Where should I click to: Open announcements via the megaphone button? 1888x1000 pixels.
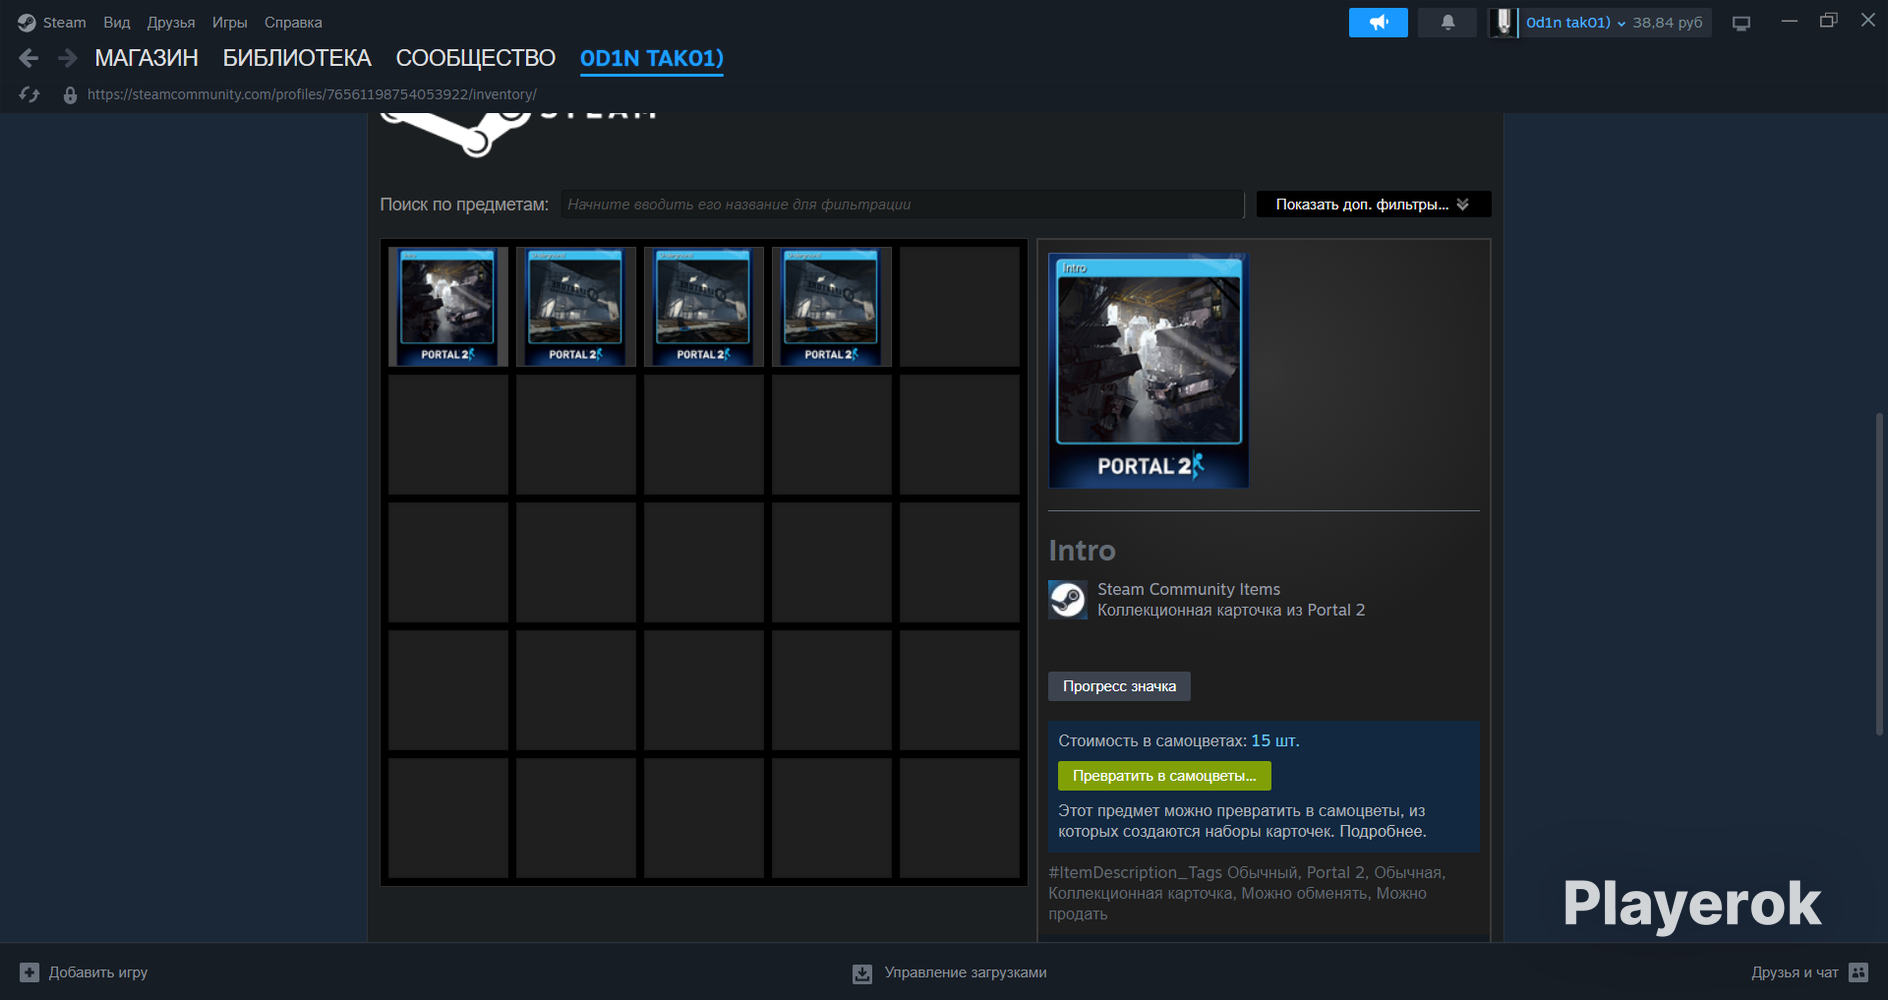[x=1378, y=22]
